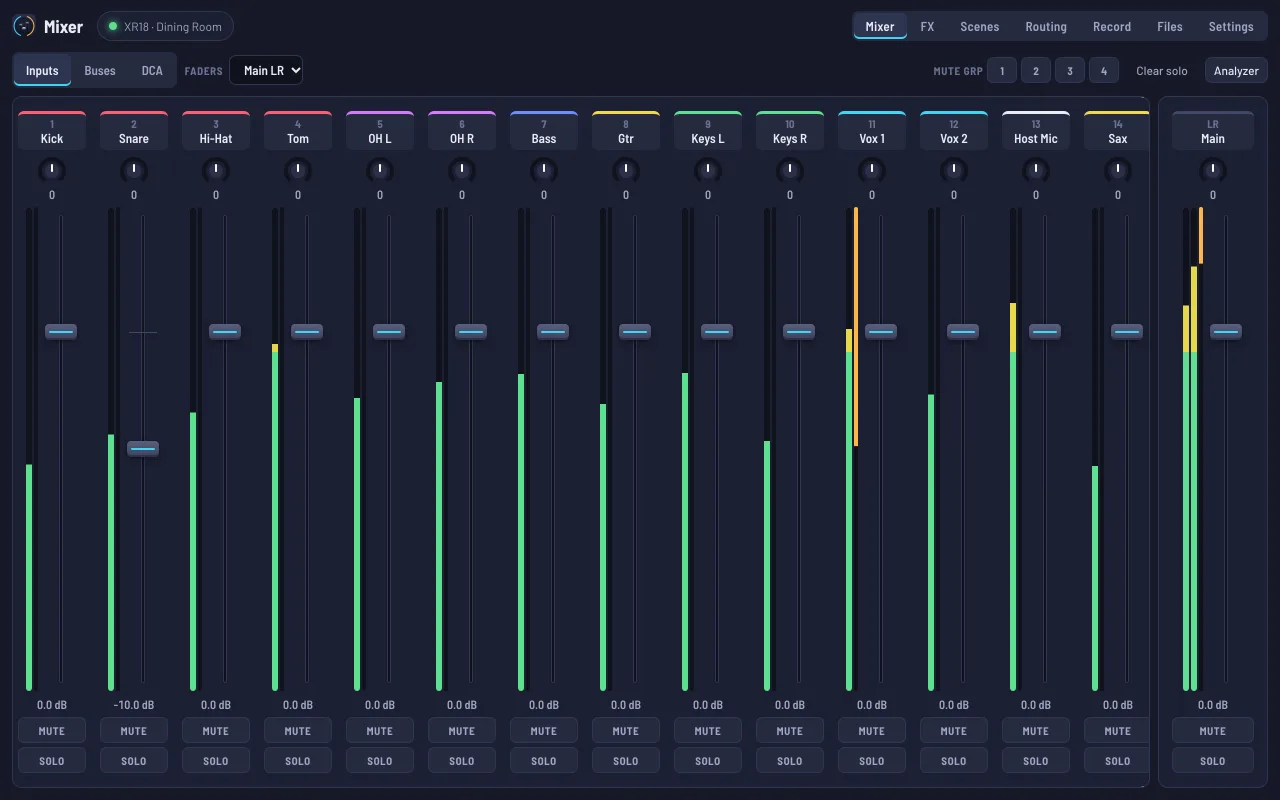The image size is (1280, 800).
Task: Open the Files tab
Action: pyautogui.click(x=1170, y=27)
